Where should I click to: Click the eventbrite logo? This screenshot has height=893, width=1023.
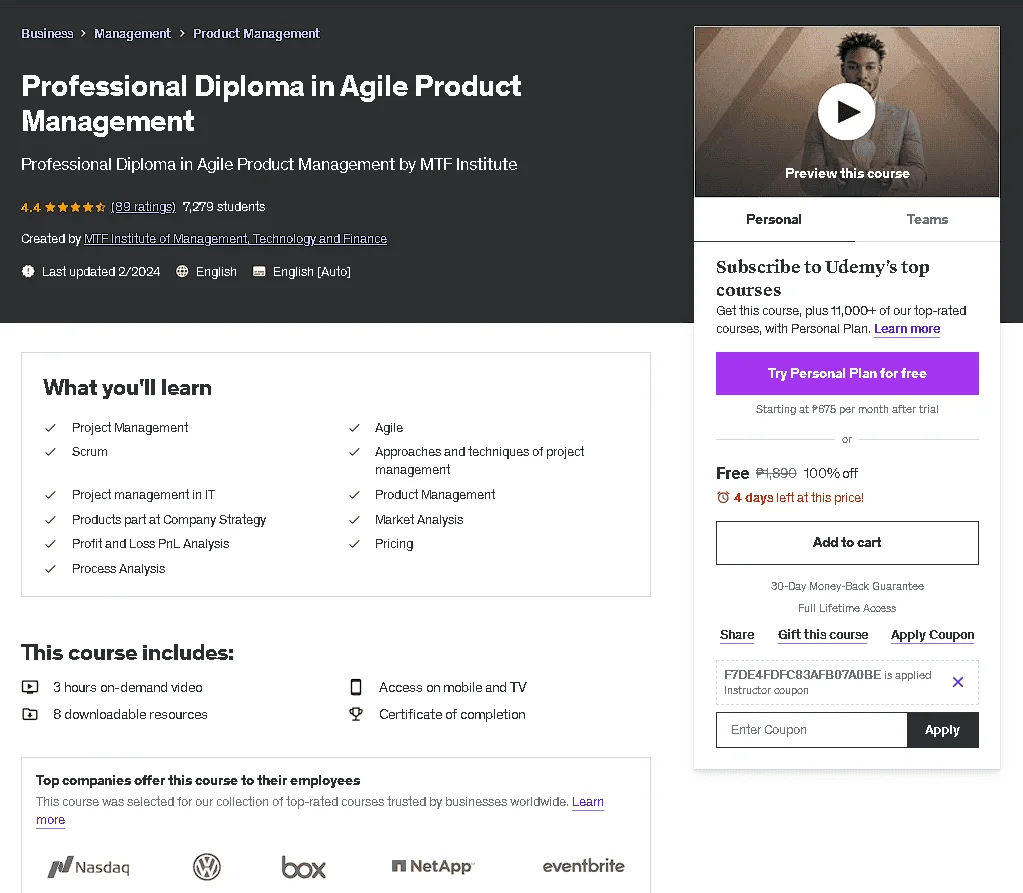tap(583, 866)
